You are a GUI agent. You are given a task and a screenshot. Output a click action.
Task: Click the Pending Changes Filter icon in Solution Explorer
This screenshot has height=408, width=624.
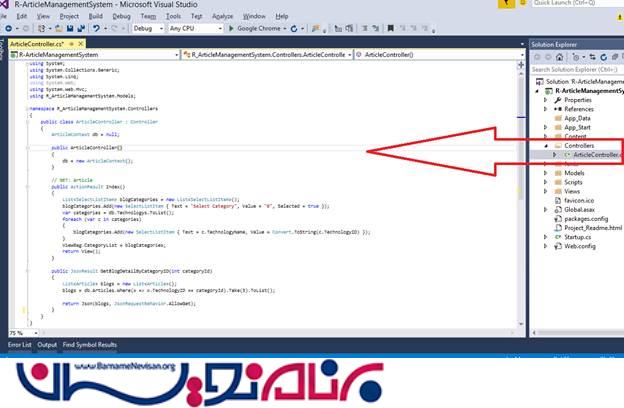coord(575,57)
